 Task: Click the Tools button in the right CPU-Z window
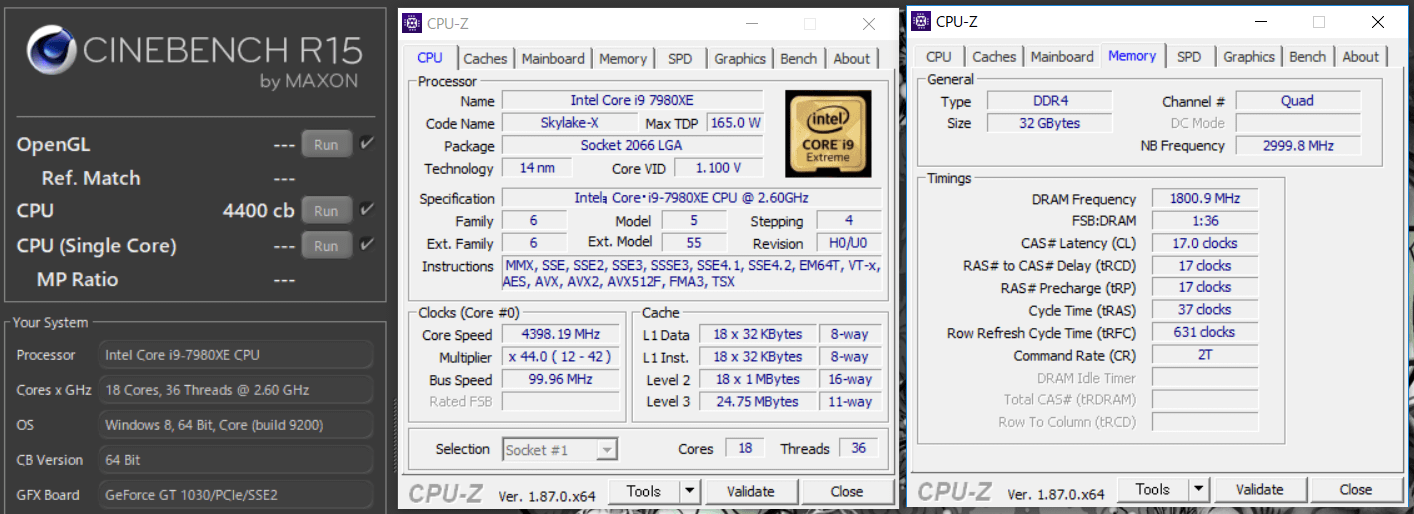[x=1152, y=489]
